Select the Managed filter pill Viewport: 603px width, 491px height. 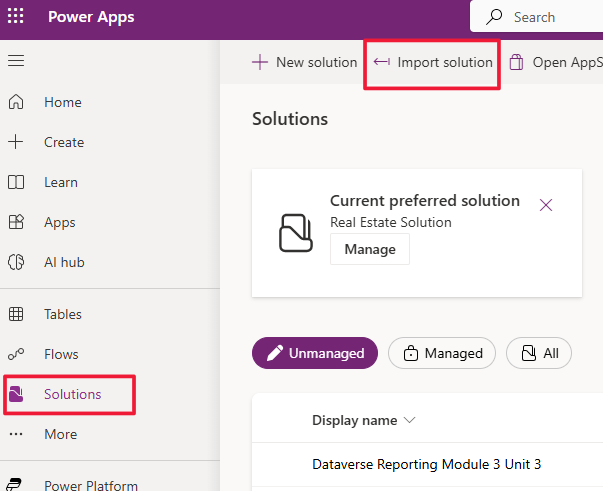[x=442, y=353]
